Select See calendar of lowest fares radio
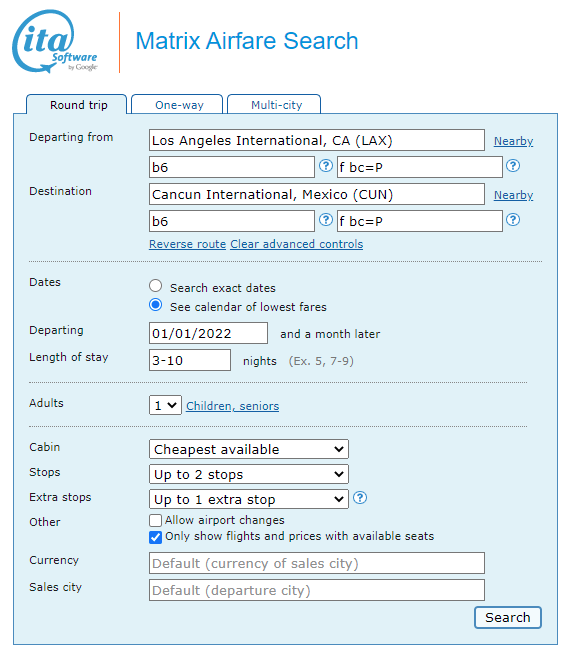The image size is (570, 669). pos(155,305)
